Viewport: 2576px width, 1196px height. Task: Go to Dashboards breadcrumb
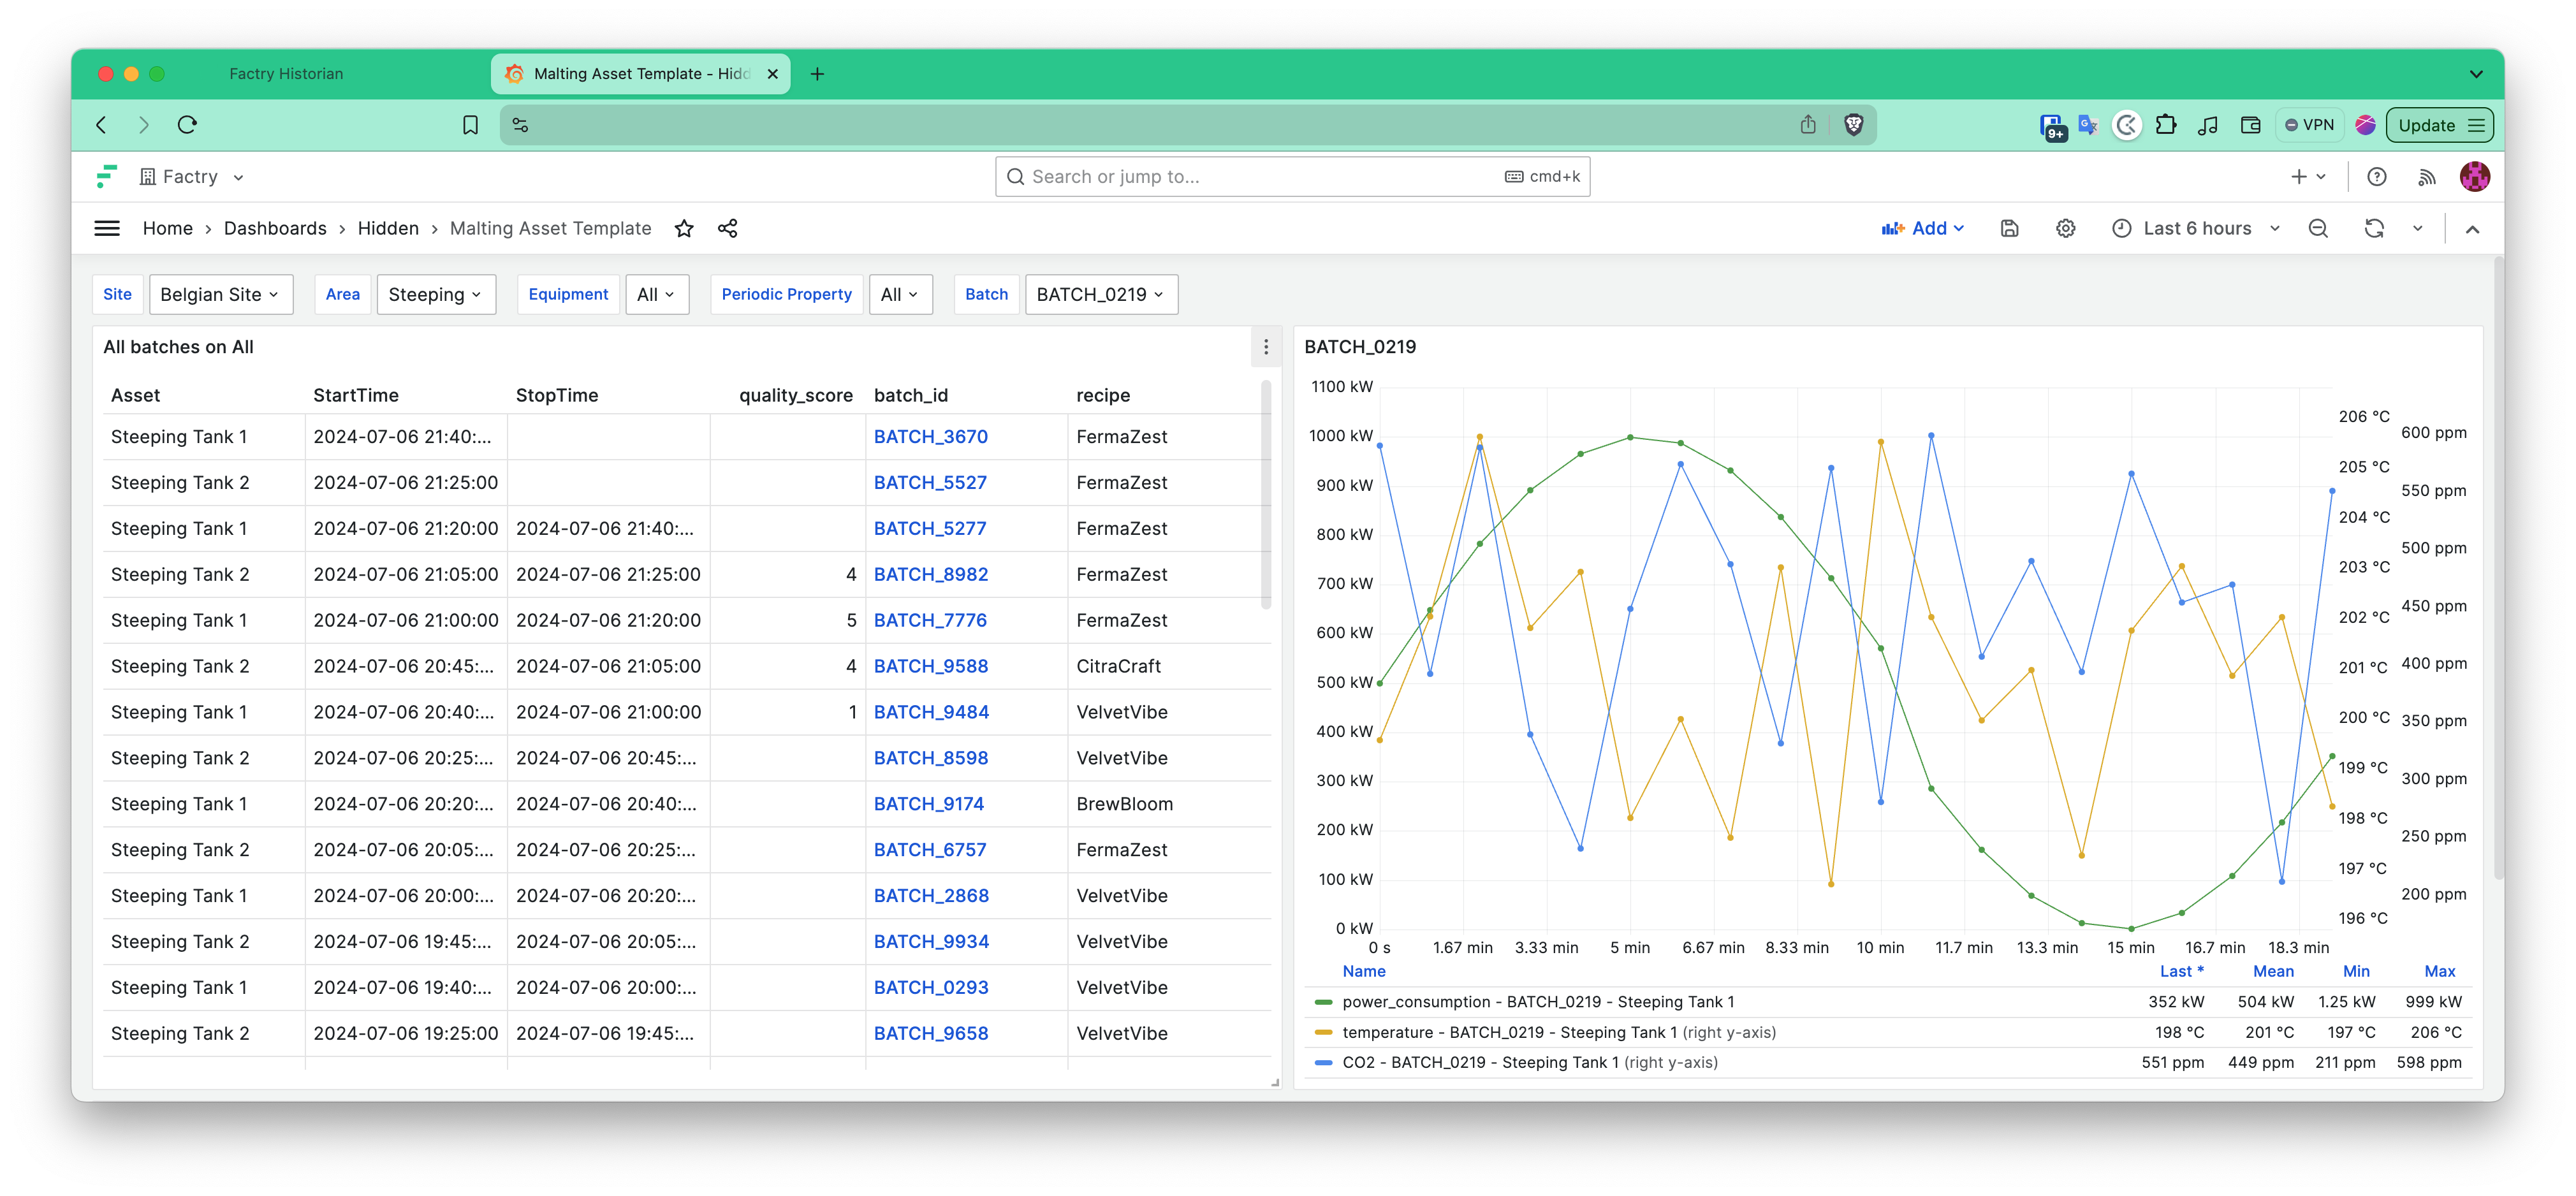tap(275, 229)
